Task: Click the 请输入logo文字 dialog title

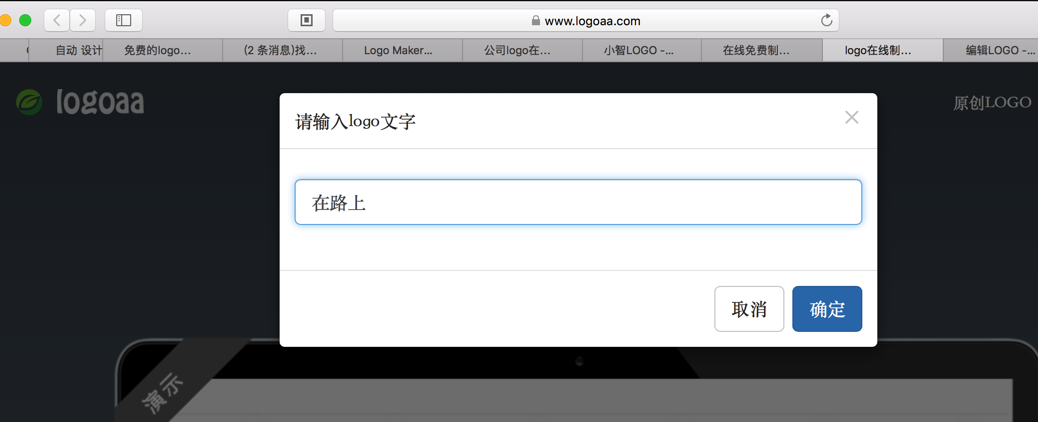Action: (x=355, y=122)
